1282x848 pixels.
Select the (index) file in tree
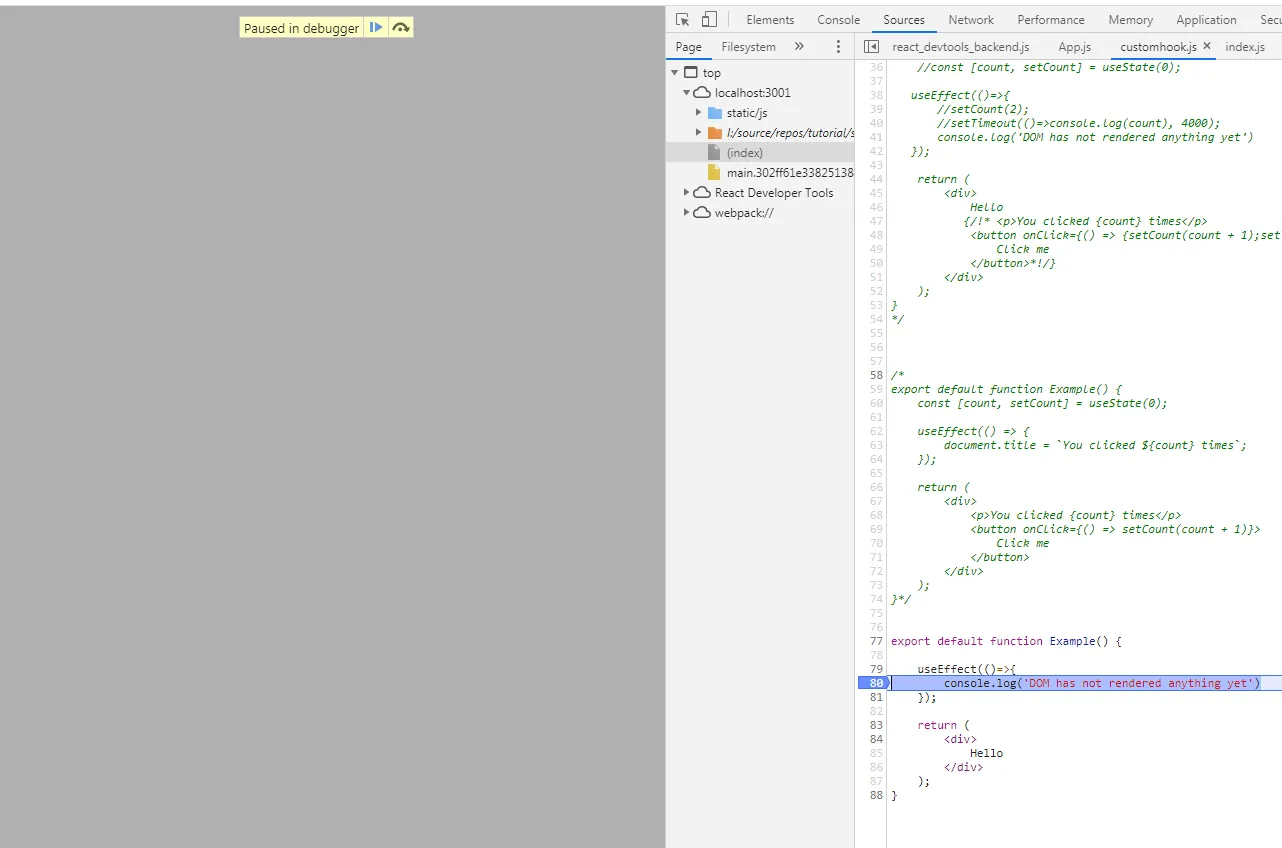[x=745, y=153]
